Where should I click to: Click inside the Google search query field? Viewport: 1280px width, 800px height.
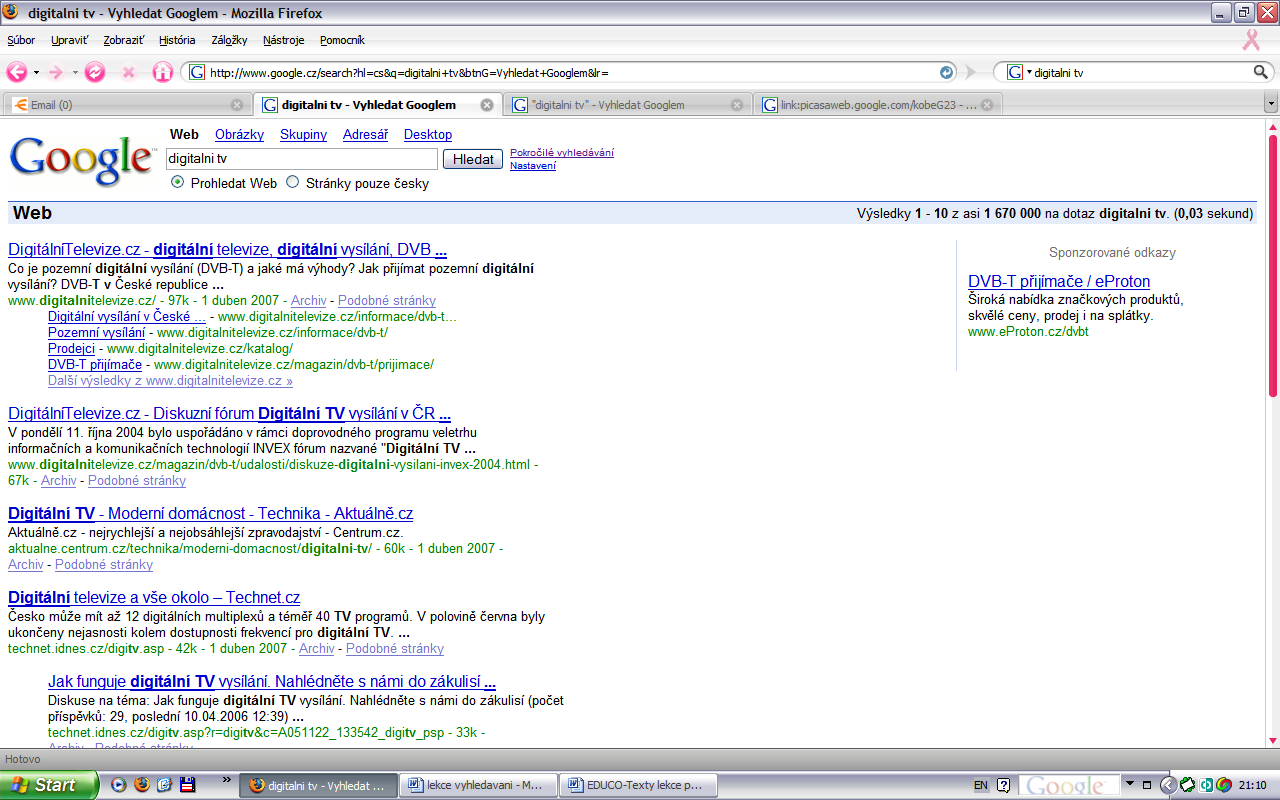301,159
